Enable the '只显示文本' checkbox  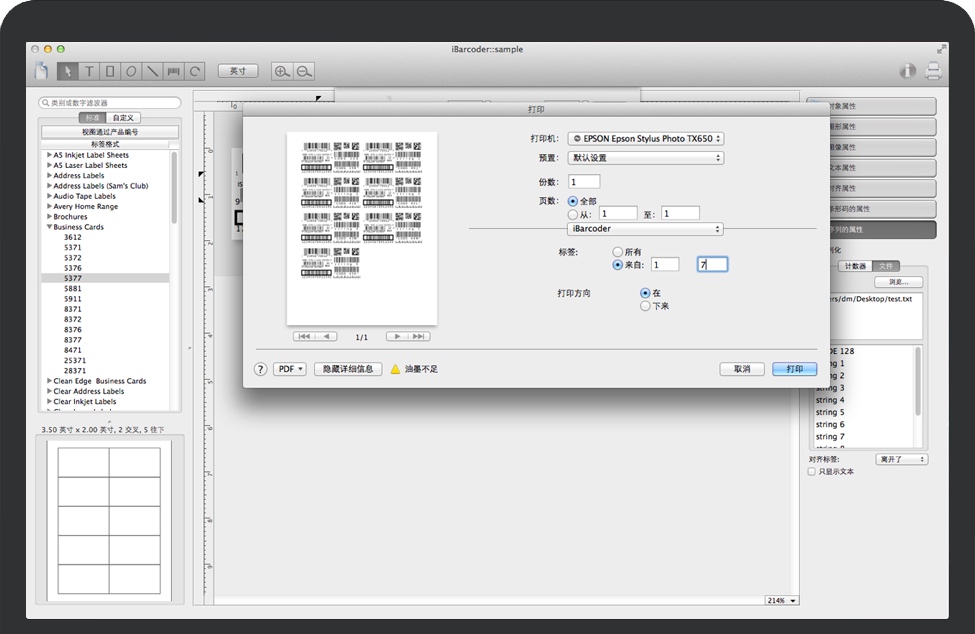click(x=811, y=471)
